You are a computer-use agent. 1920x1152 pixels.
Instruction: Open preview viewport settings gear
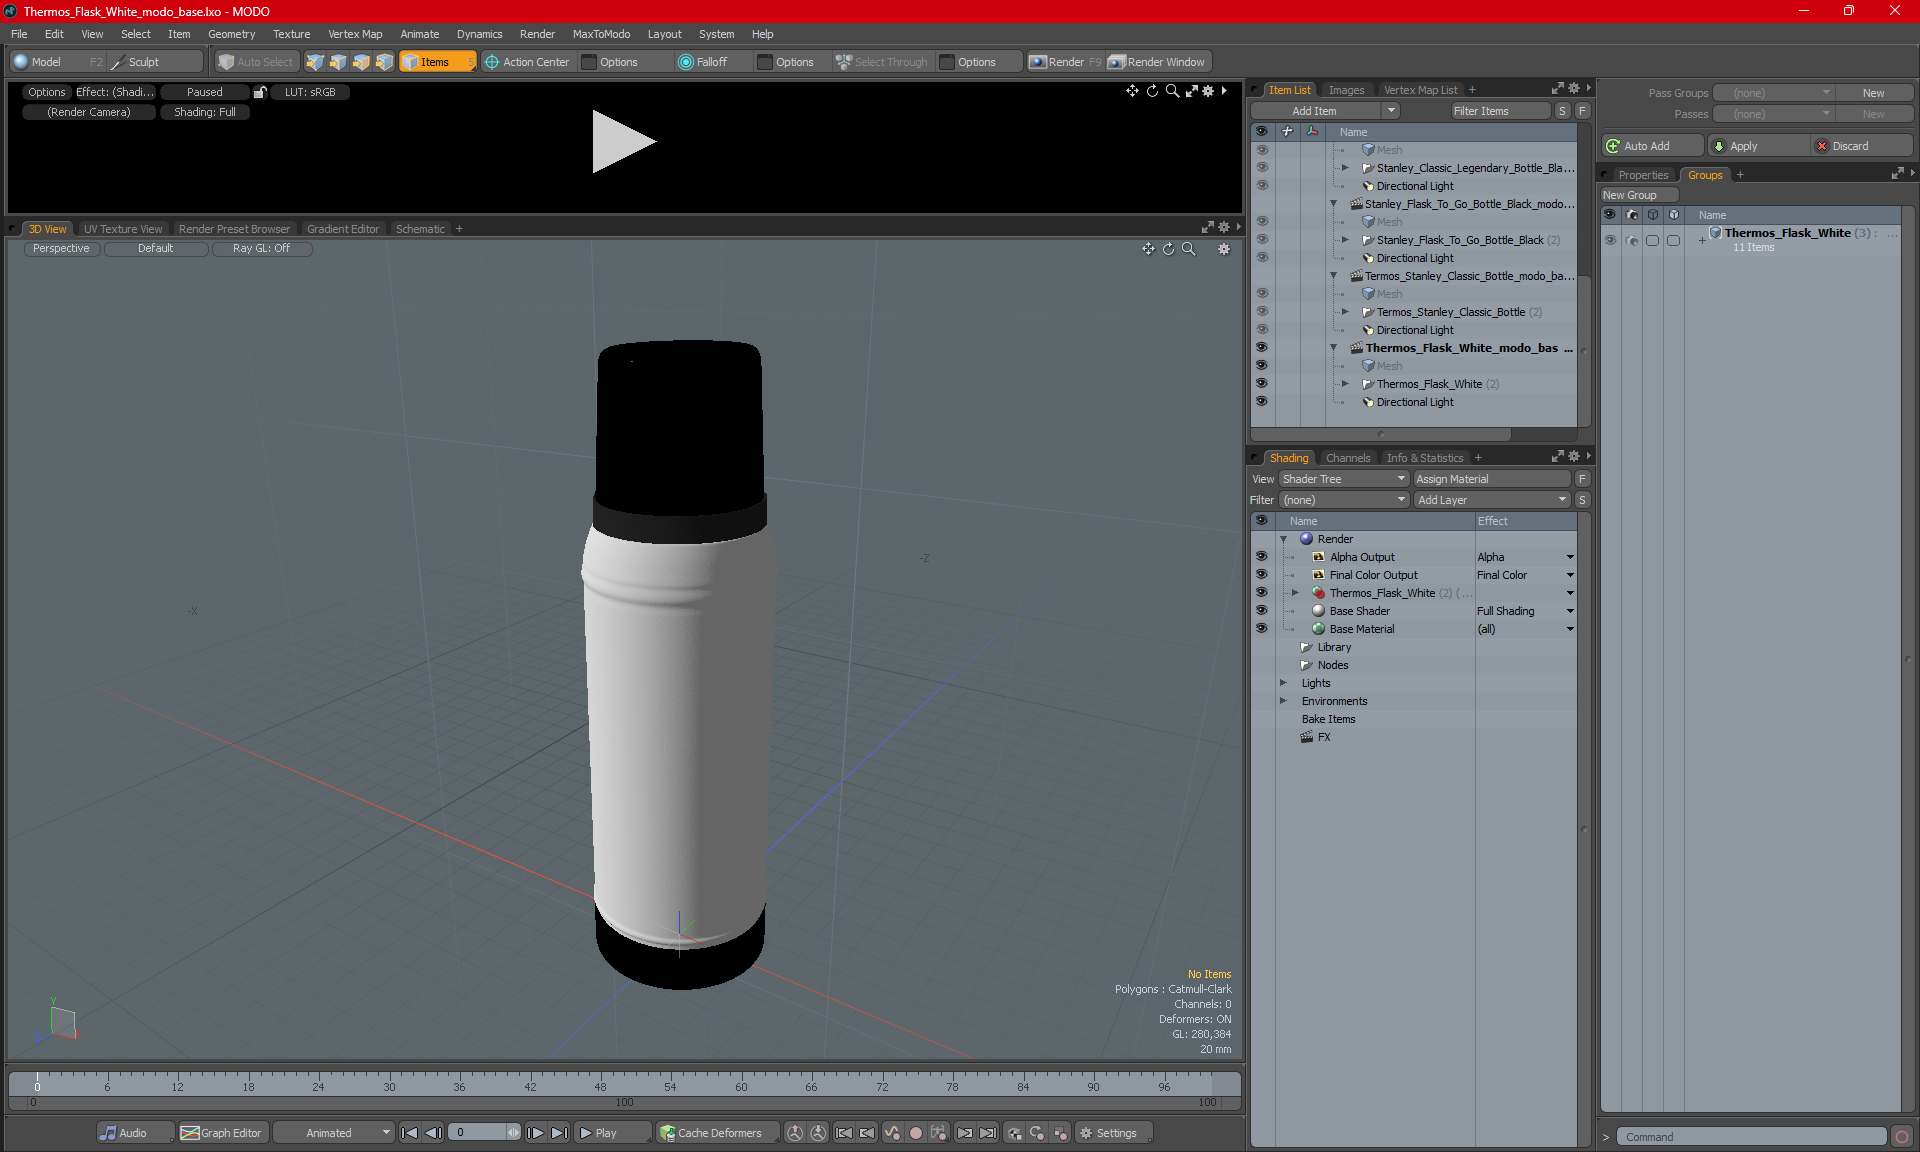point(1208,91)
